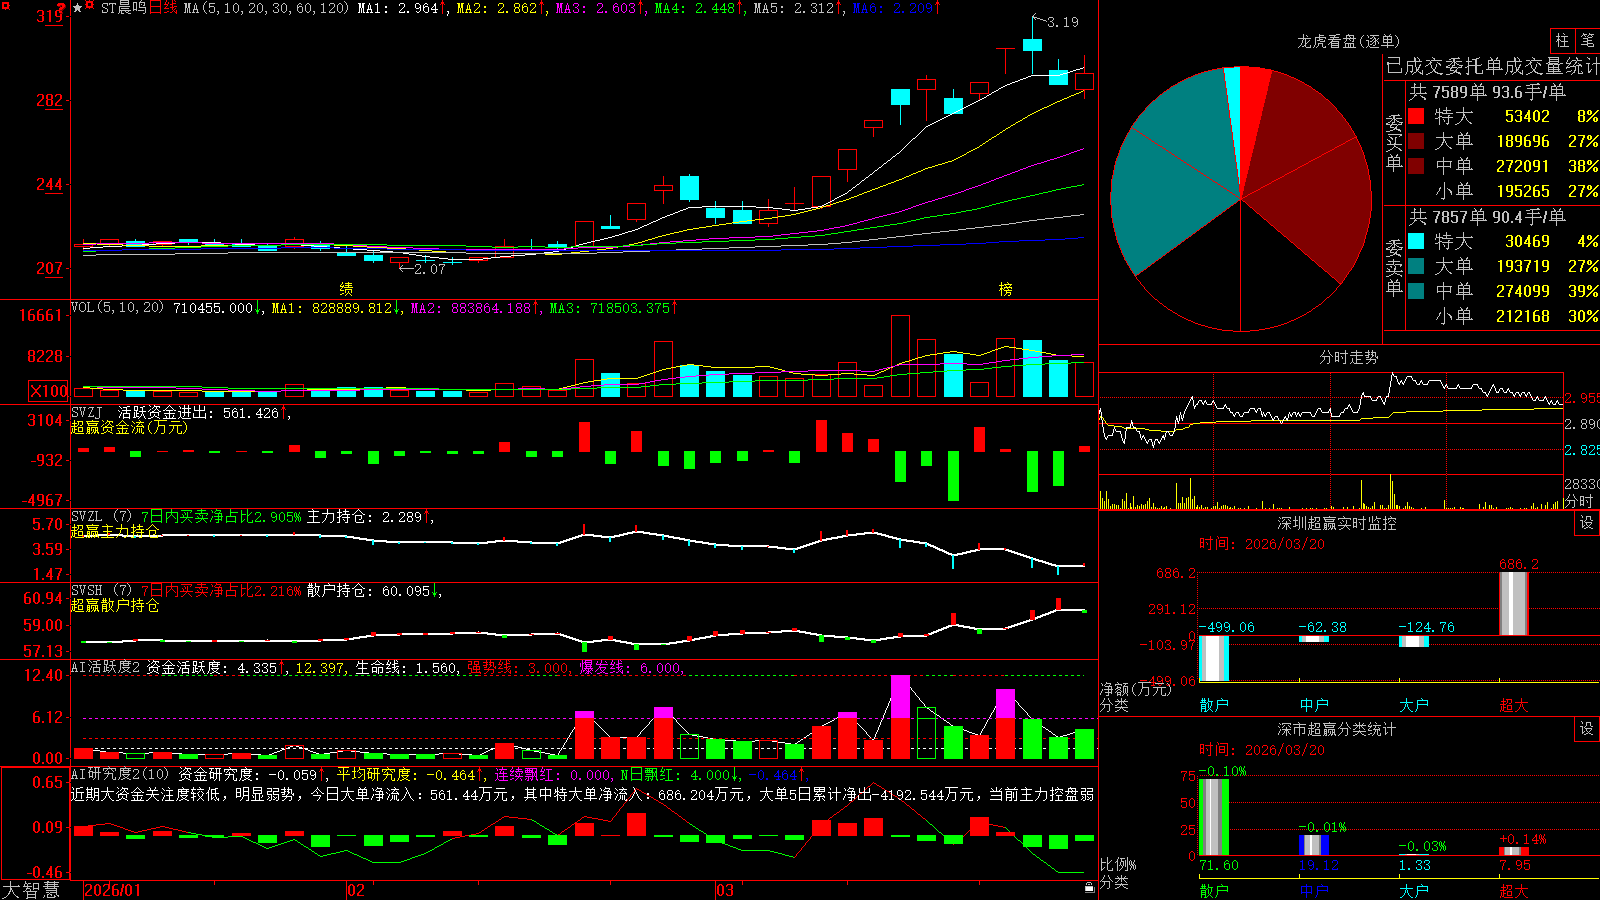Click the 龙虎看盘(逐单) panel title

point(1348,41)
